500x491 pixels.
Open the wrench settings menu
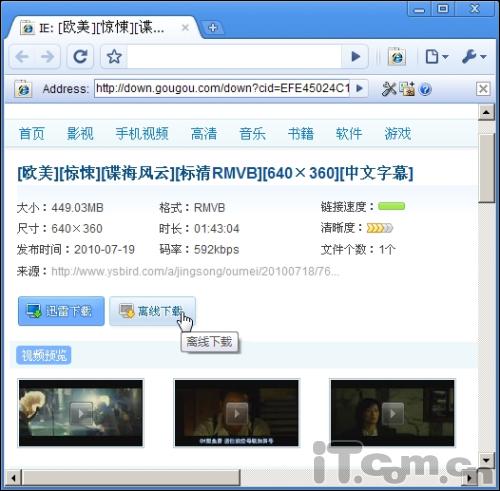474,57
